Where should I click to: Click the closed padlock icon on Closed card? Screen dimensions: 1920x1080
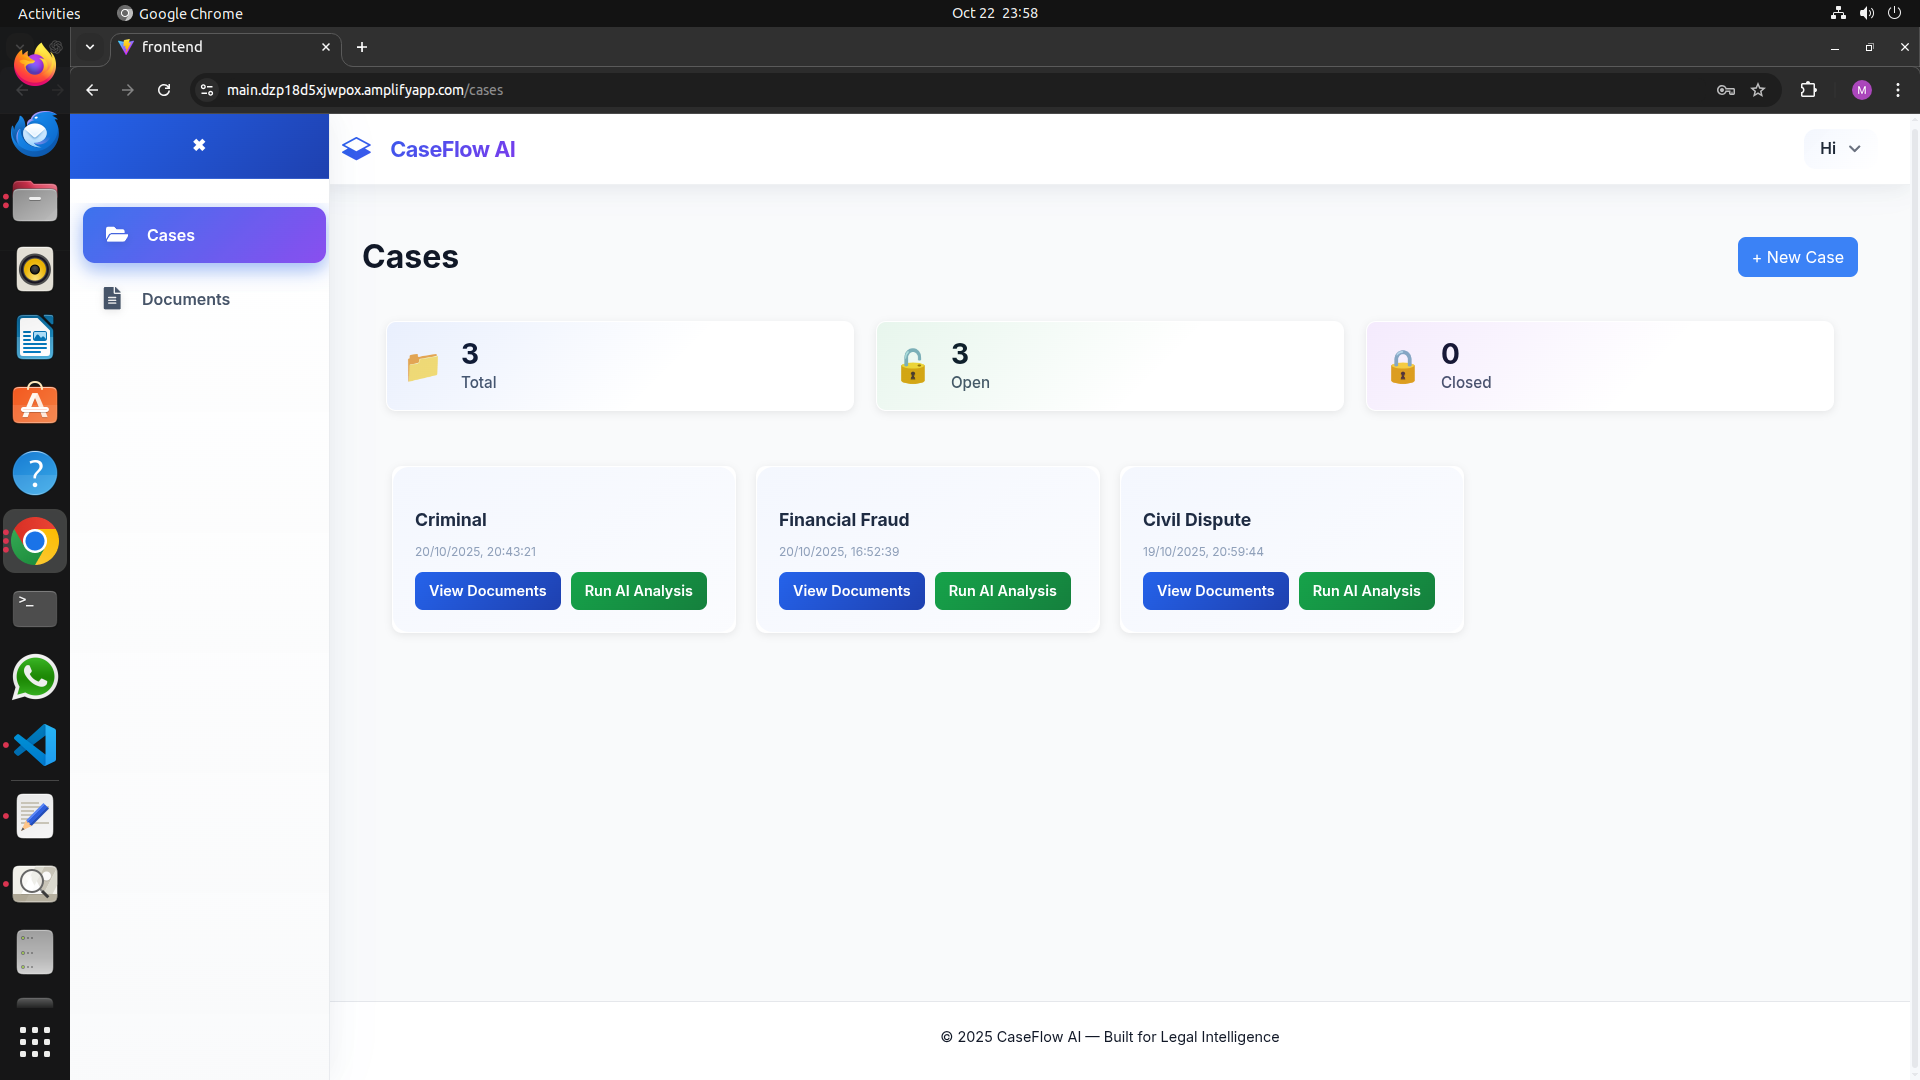1402,367
